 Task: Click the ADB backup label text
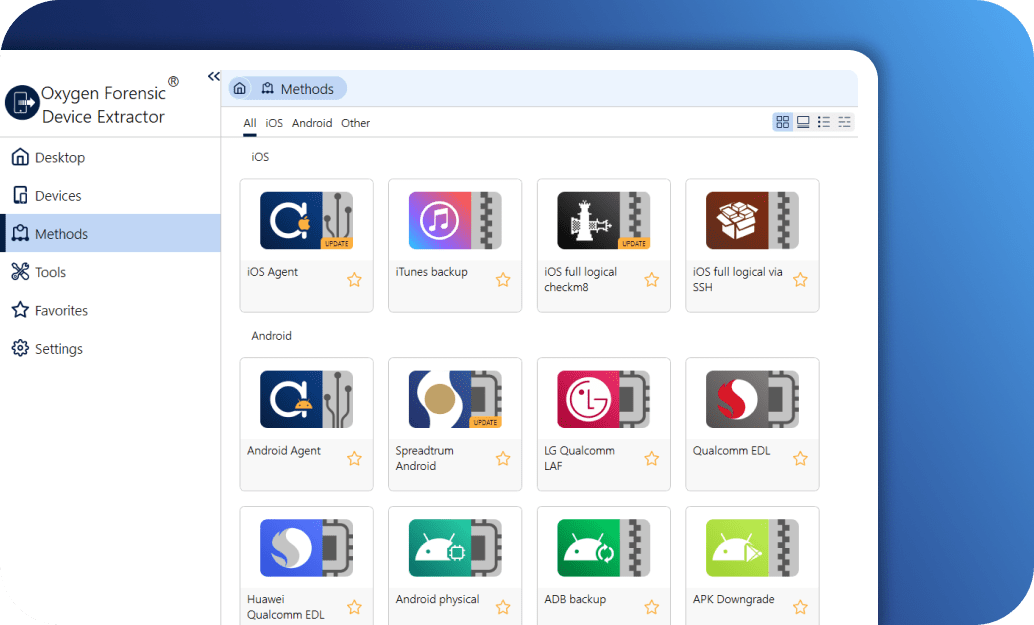tap(575, 599)
